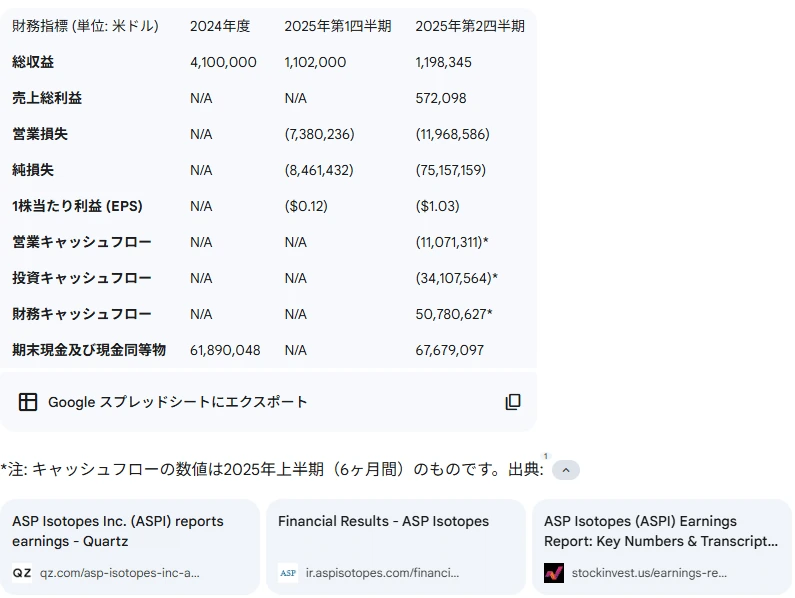The image size is (795, 598).
Task: Click the ir.aspisotopes.com/financi... URL
Action: pyautogui.click(x=382, y=573)
